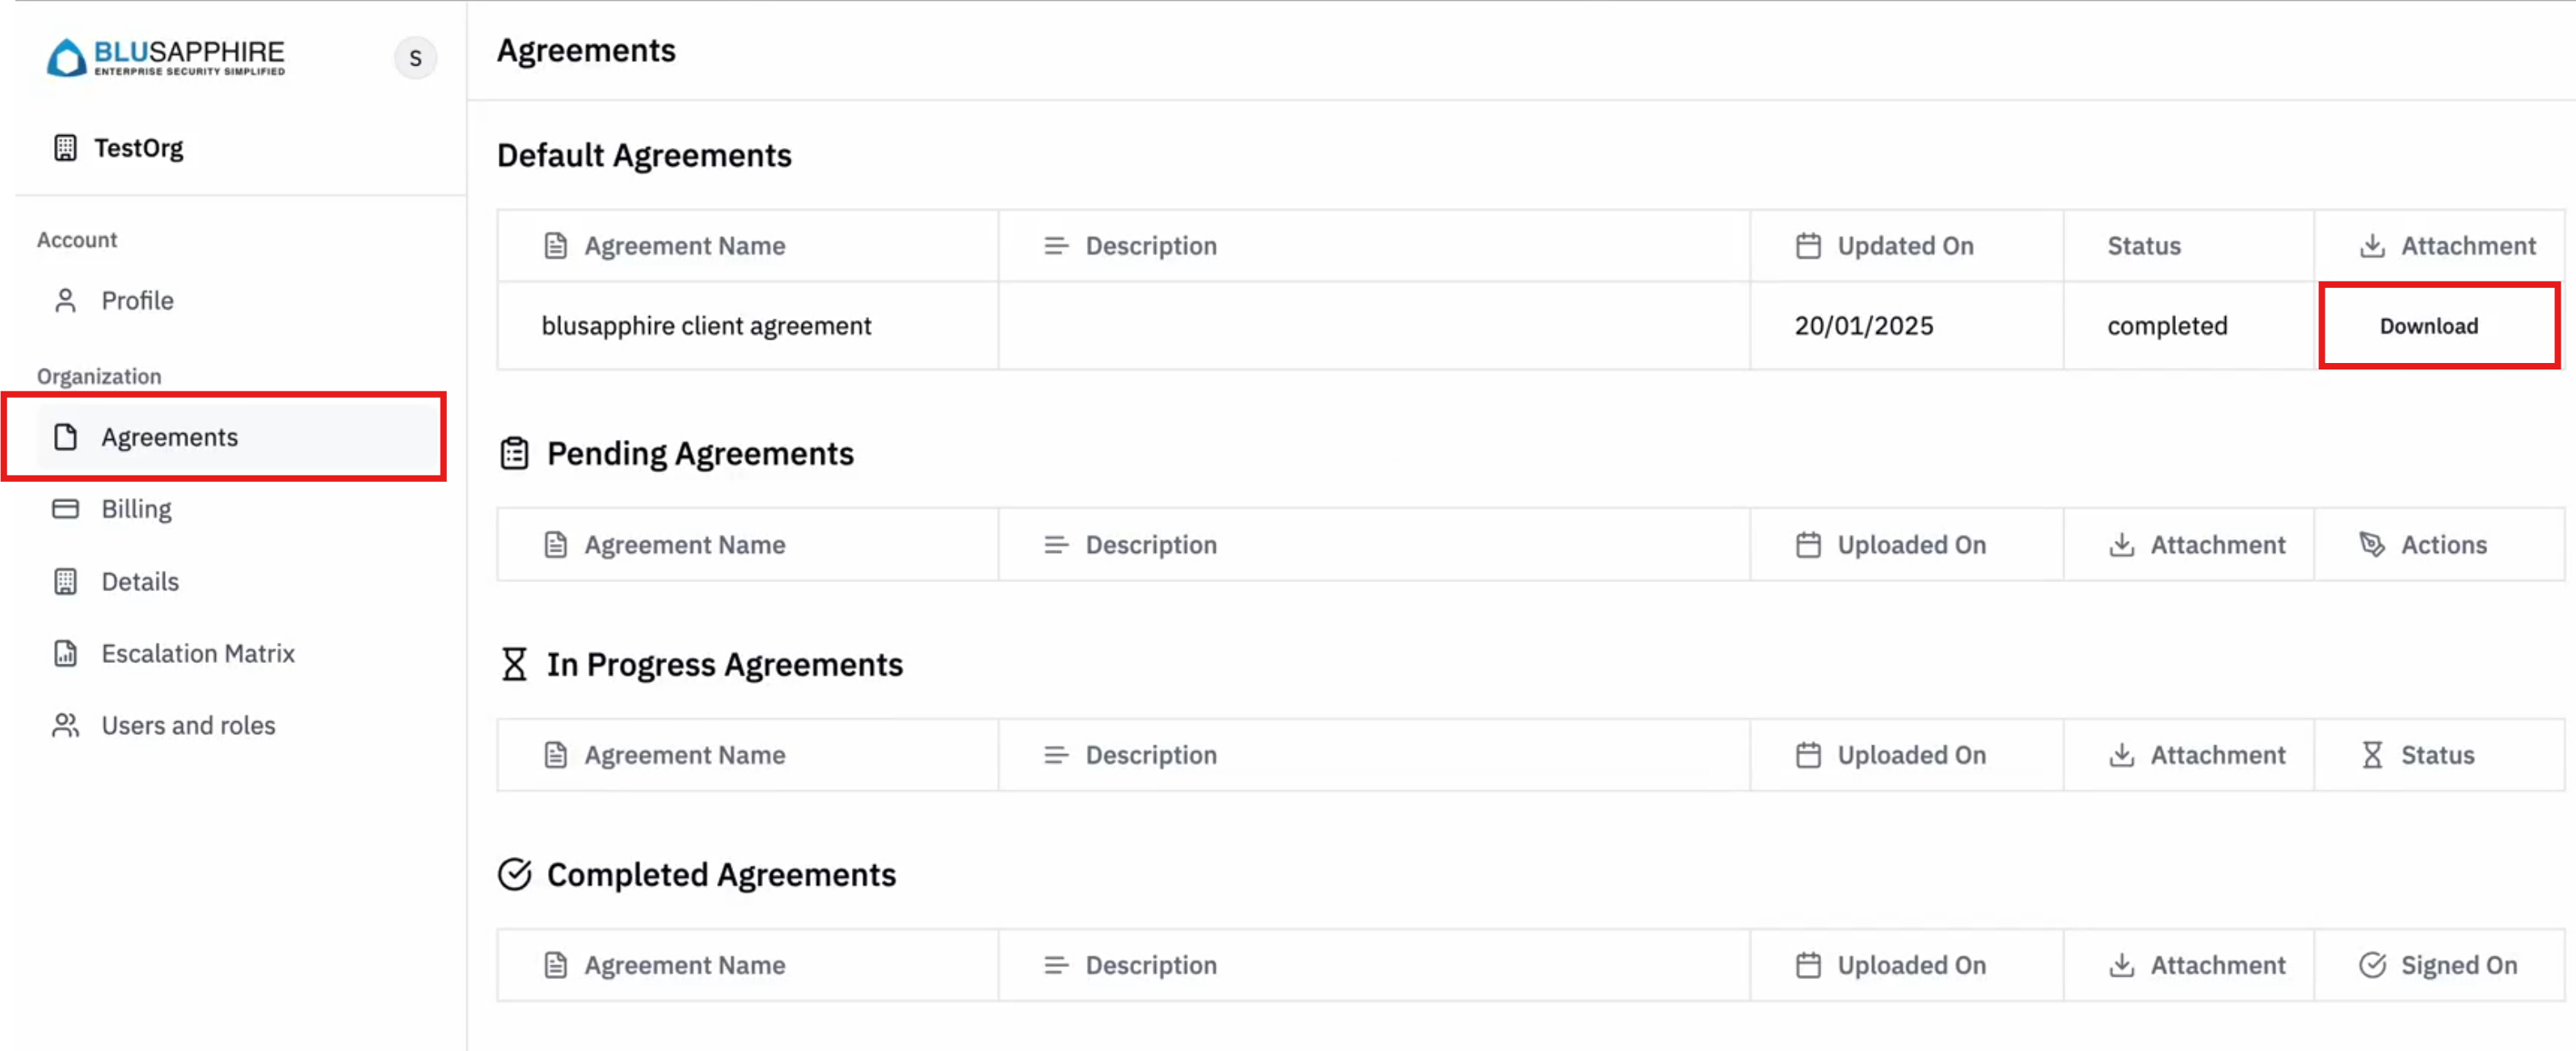The width and height of the screenshot is (2576, 1051).
Task: Click the Pending Agreements clipboard icon
Action: 514,453
